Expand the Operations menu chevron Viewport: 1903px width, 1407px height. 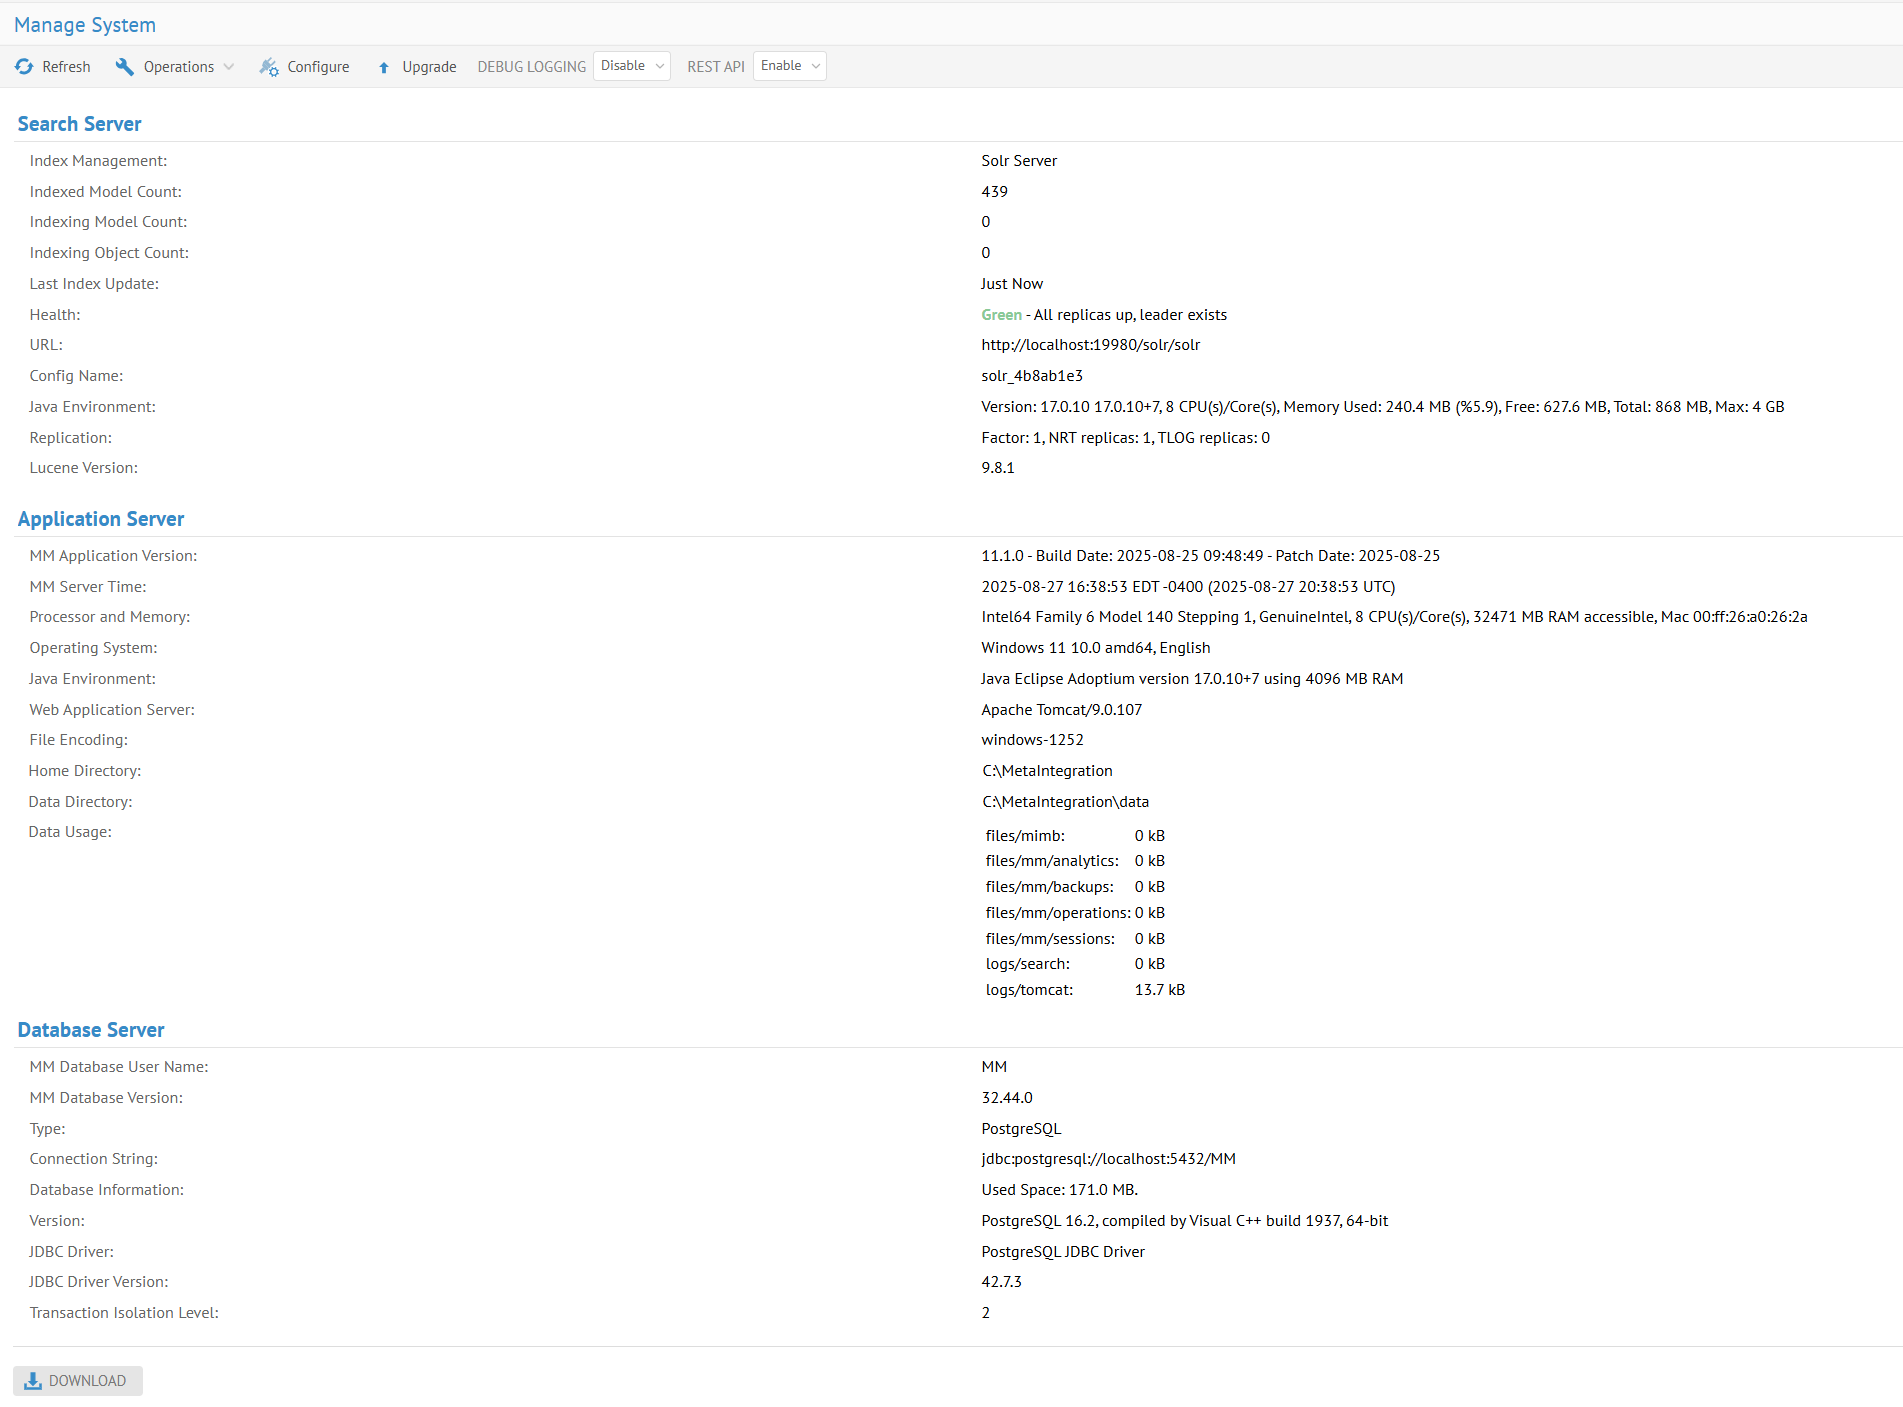pyautogui.click(x=229, y=67)
